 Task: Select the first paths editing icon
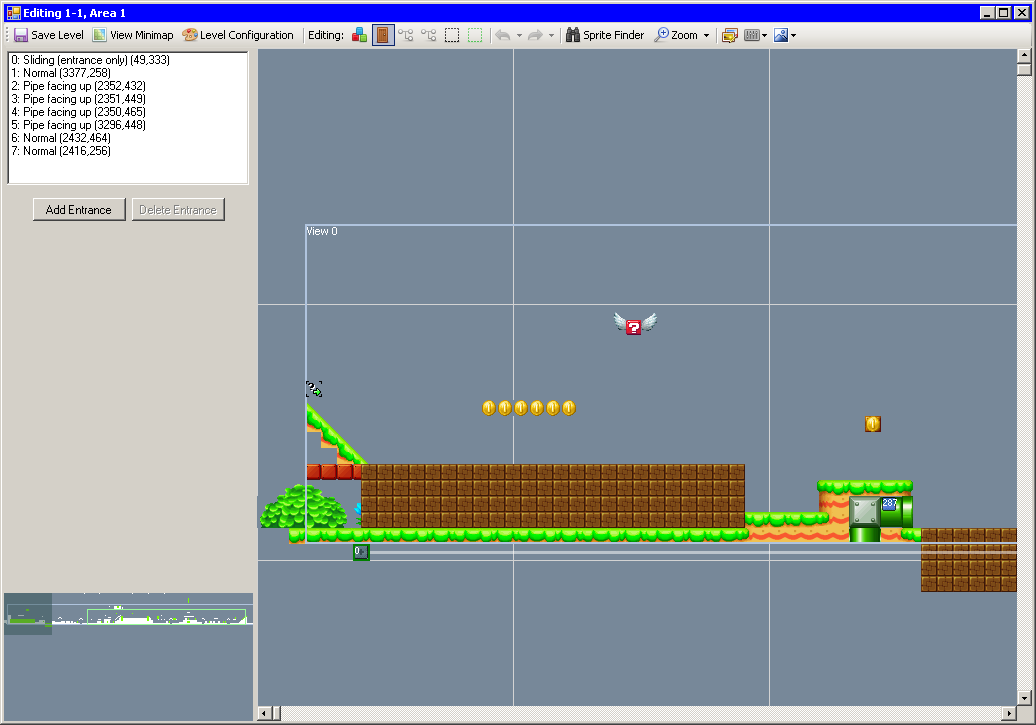pyautogui.click(x=405, y=35)
